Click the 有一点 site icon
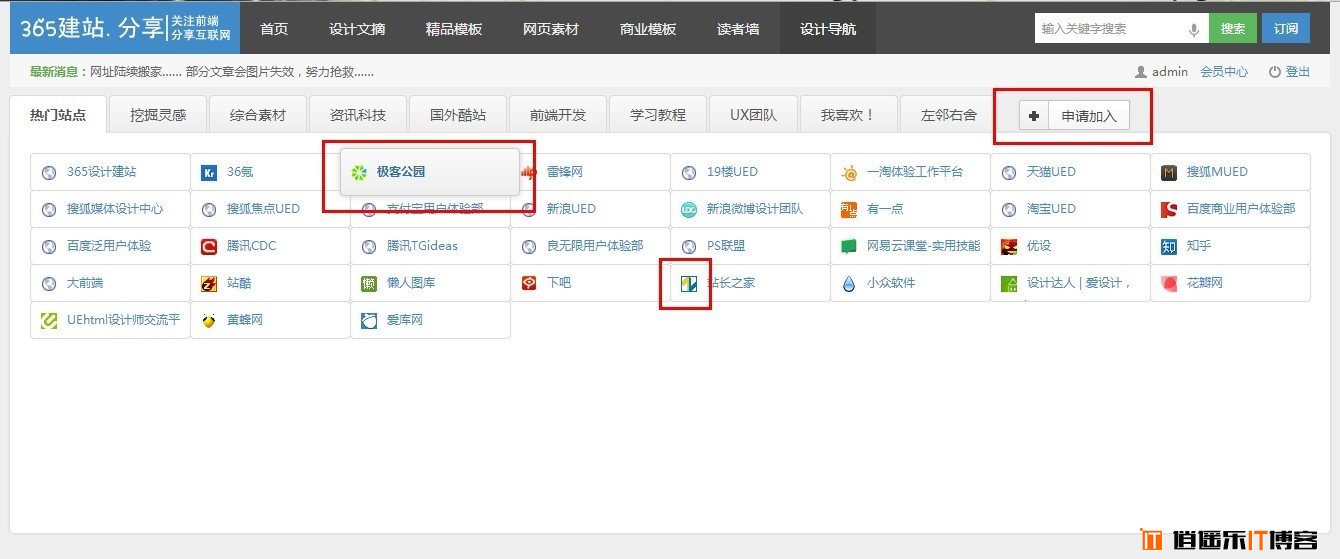The width and height of the screenshot is (1340, 559). pyautogui.click(x=849, y=209)
